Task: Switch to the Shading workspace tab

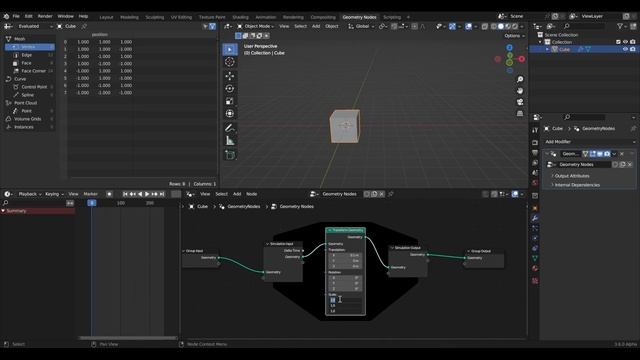Action: 240,17
